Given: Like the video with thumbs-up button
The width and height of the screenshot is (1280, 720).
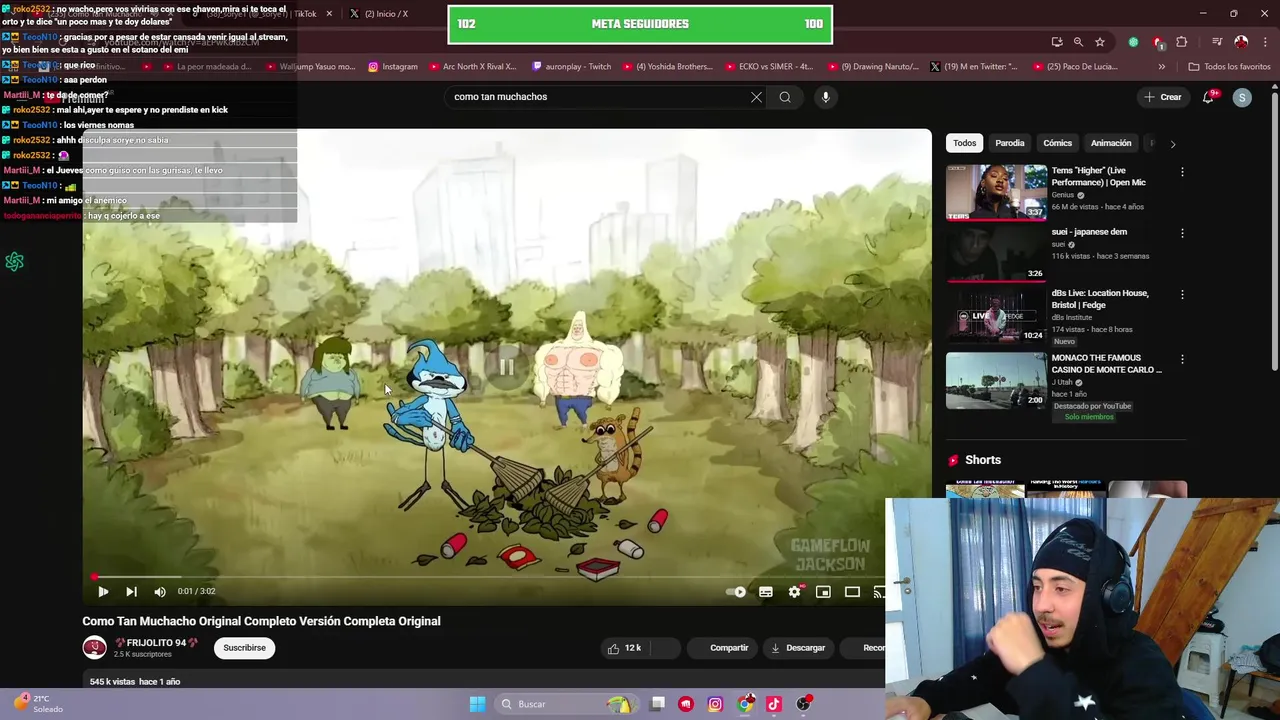Looking at the screenshot, I should (x=625, y=648).
